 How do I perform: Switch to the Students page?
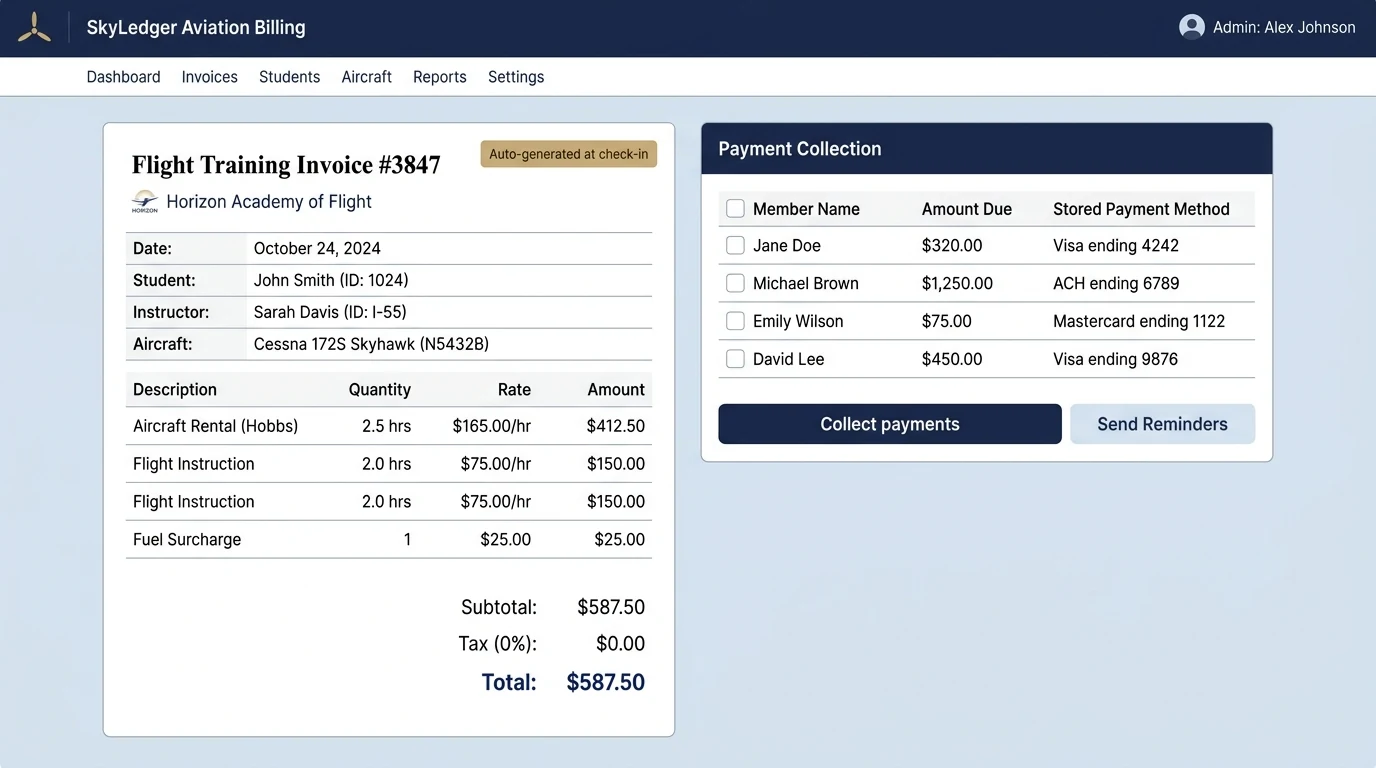click(289, 77)
